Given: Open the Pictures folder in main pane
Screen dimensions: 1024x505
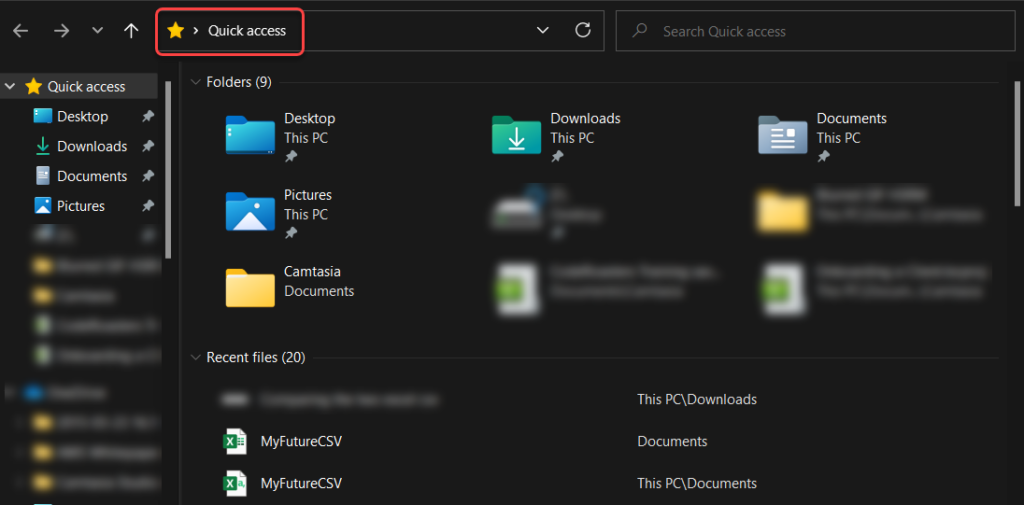Looking at the screenshot, I should tap(250, 211).
